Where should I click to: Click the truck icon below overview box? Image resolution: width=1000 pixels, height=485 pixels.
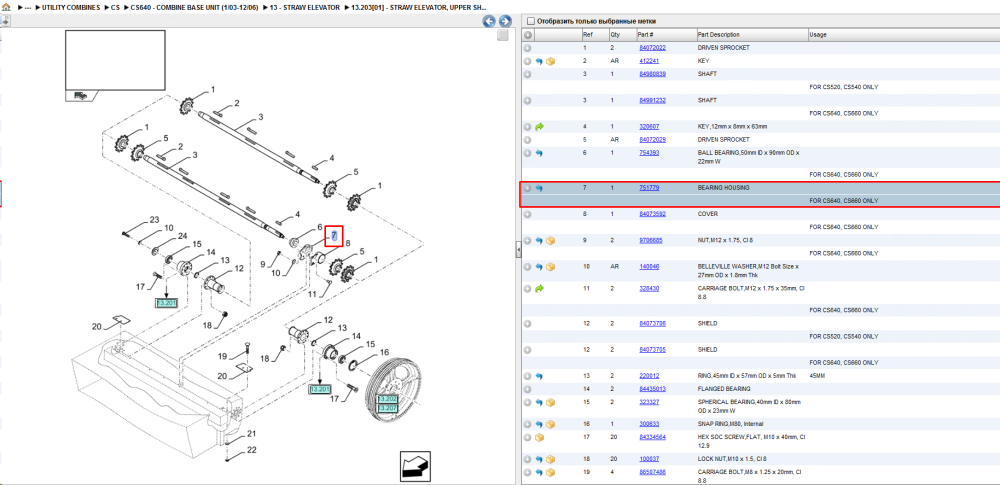[x=80, y=95]
